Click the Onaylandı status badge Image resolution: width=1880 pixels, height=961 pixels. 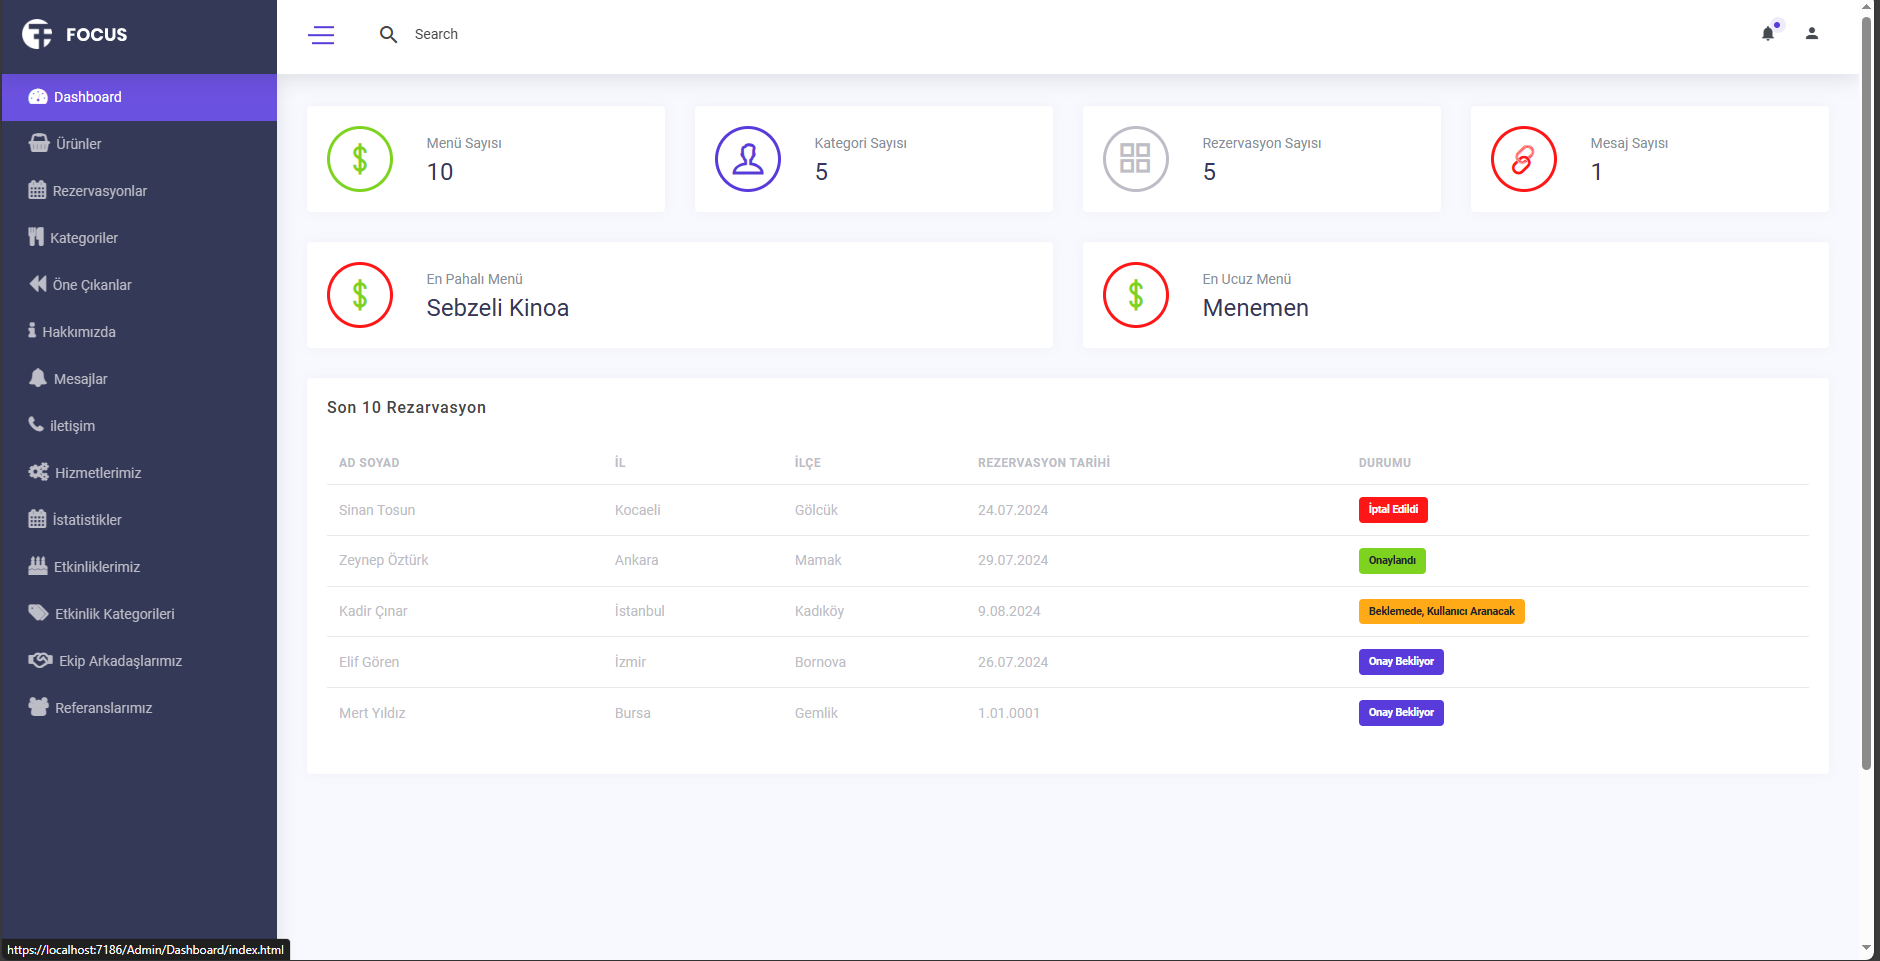[x=1391, y=561]
